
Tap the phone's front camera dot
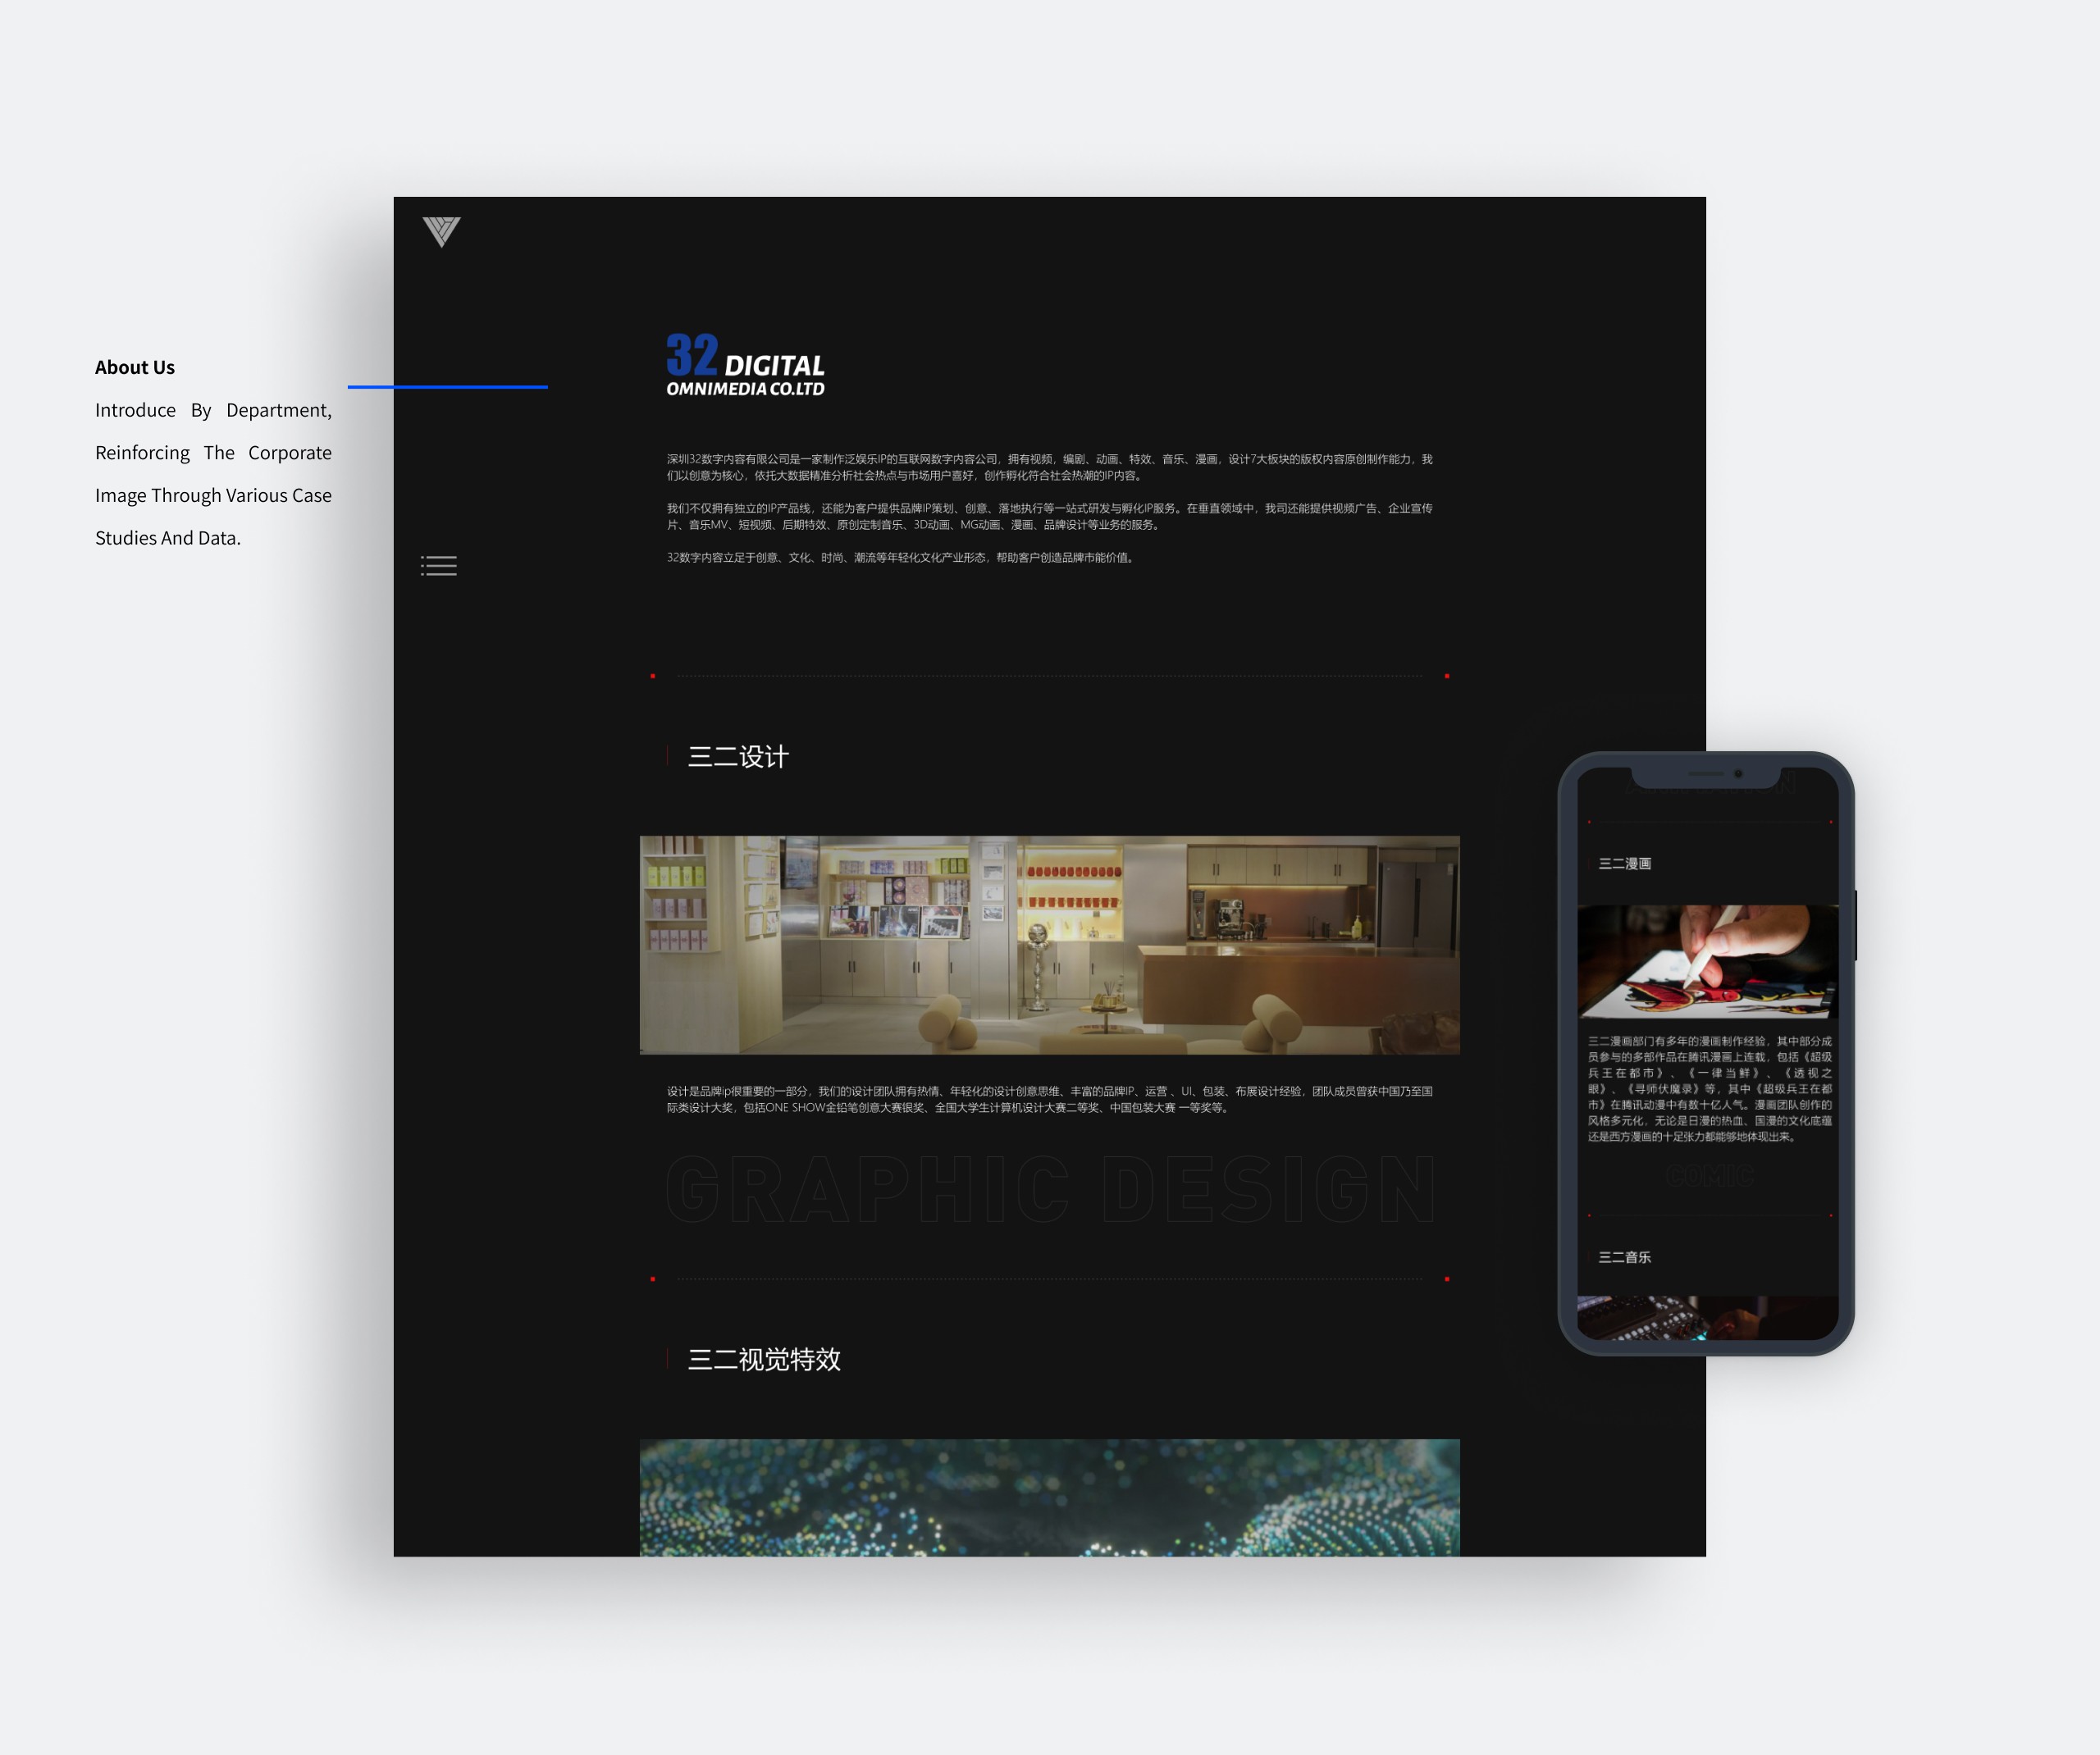click(1738, 773)
